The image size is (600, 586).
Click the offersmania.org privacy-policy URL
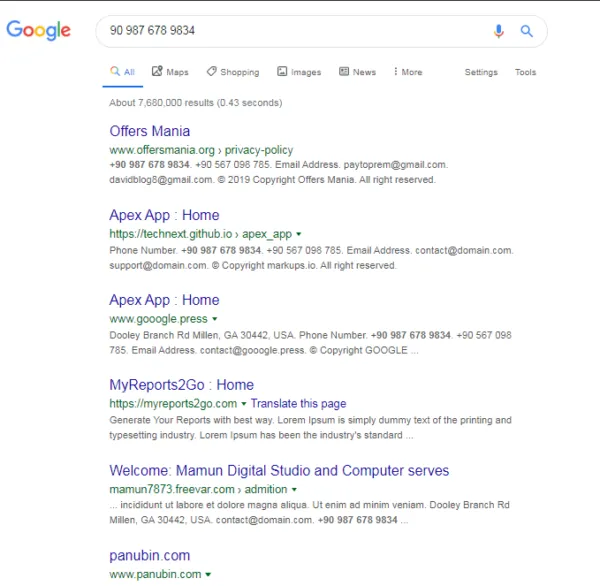[x=201, y=150]
